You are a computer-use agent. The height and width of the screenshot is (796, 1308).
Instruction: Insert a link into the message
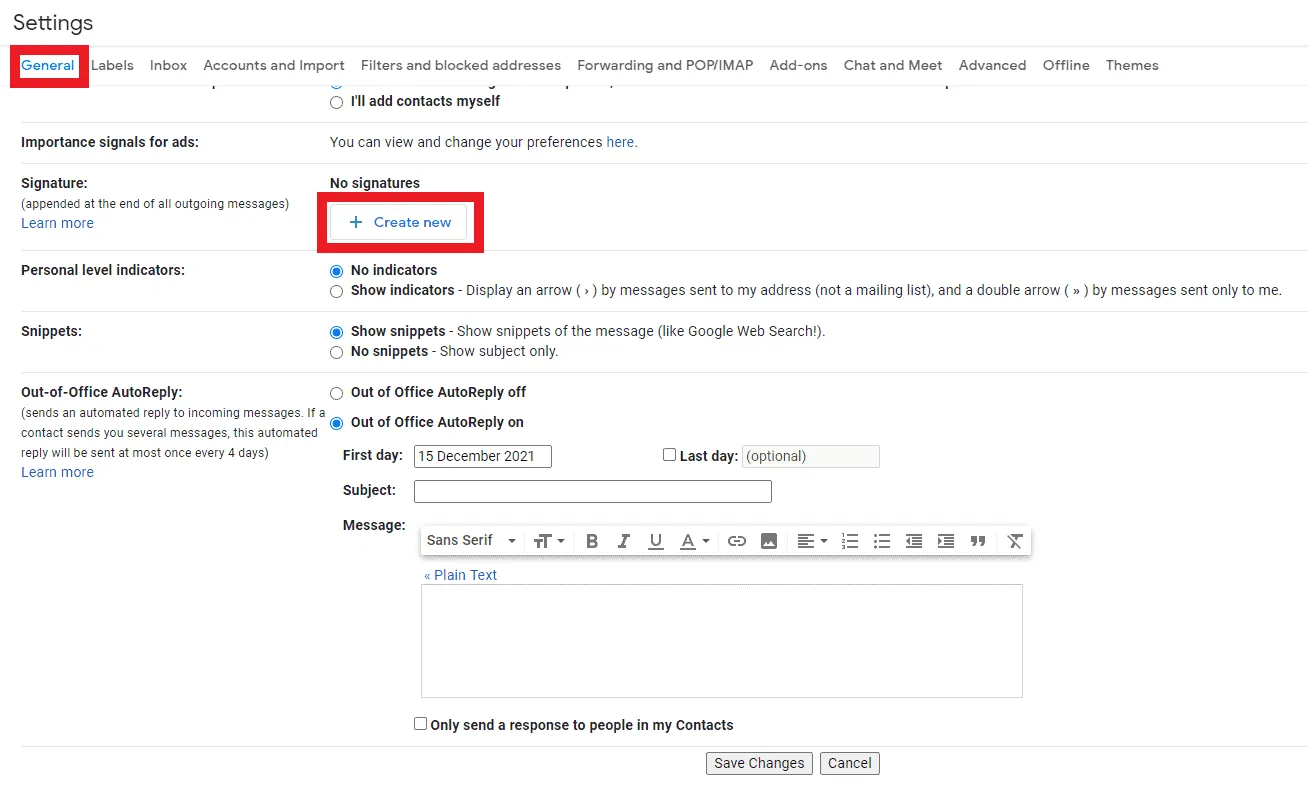click(x=737, y=541)
